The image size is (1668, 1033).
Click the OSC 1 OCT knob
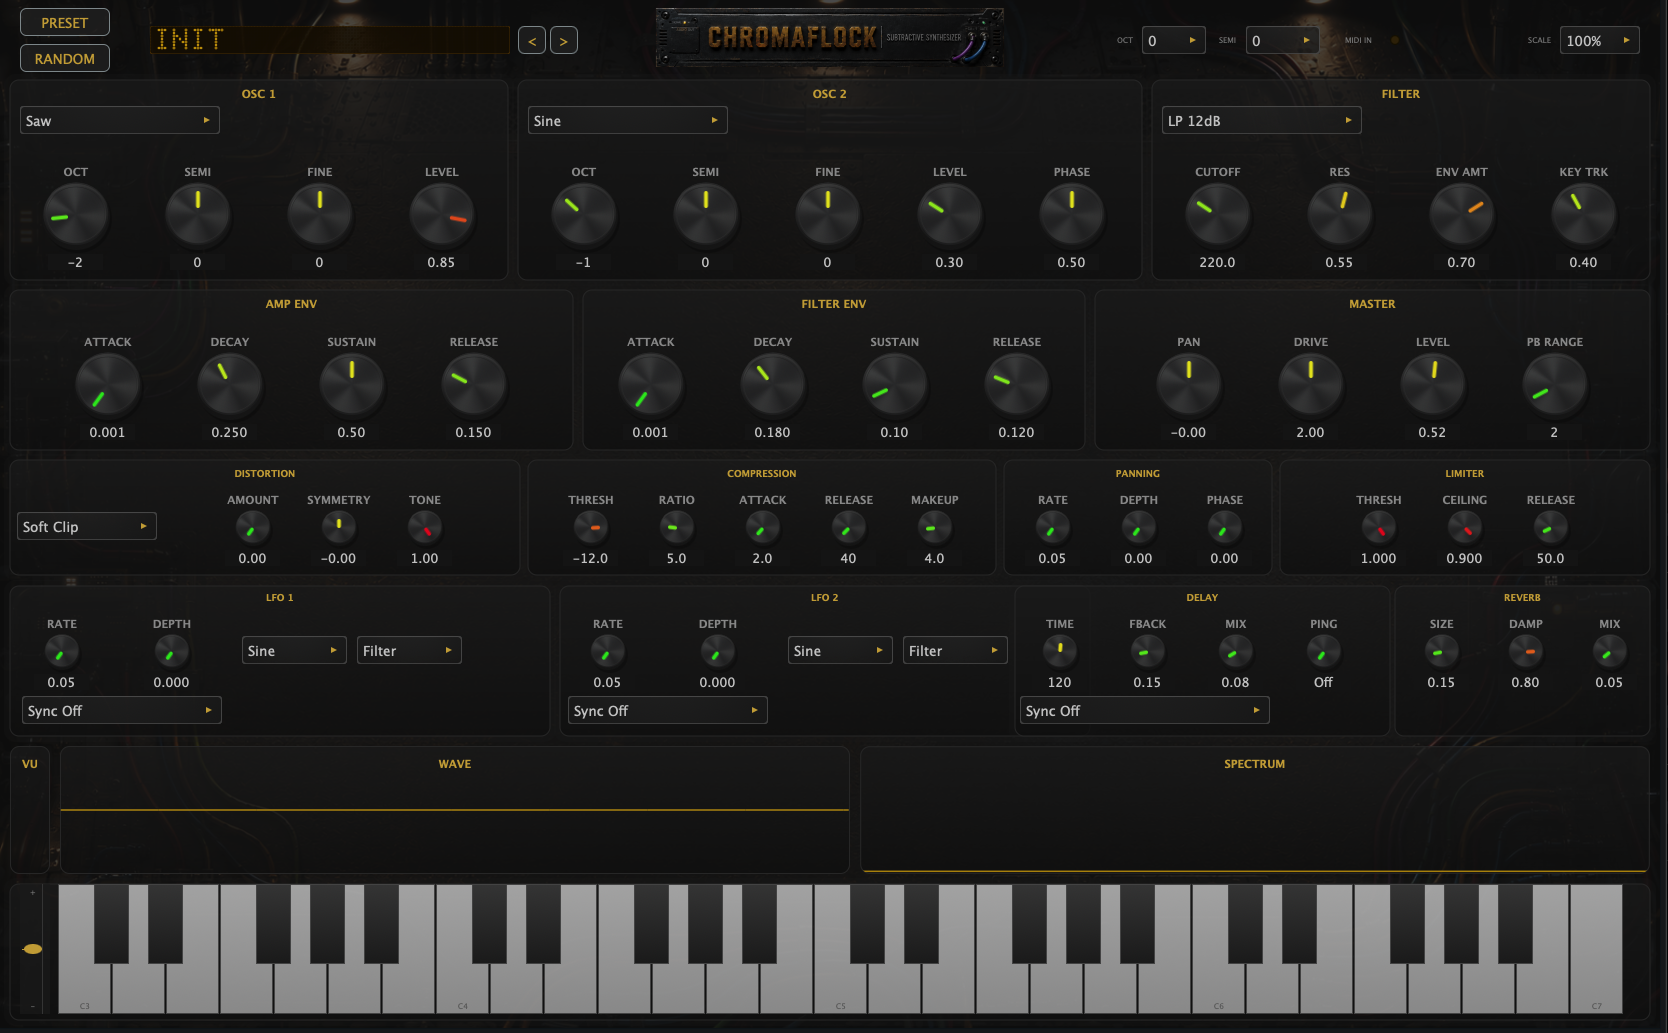76,215
